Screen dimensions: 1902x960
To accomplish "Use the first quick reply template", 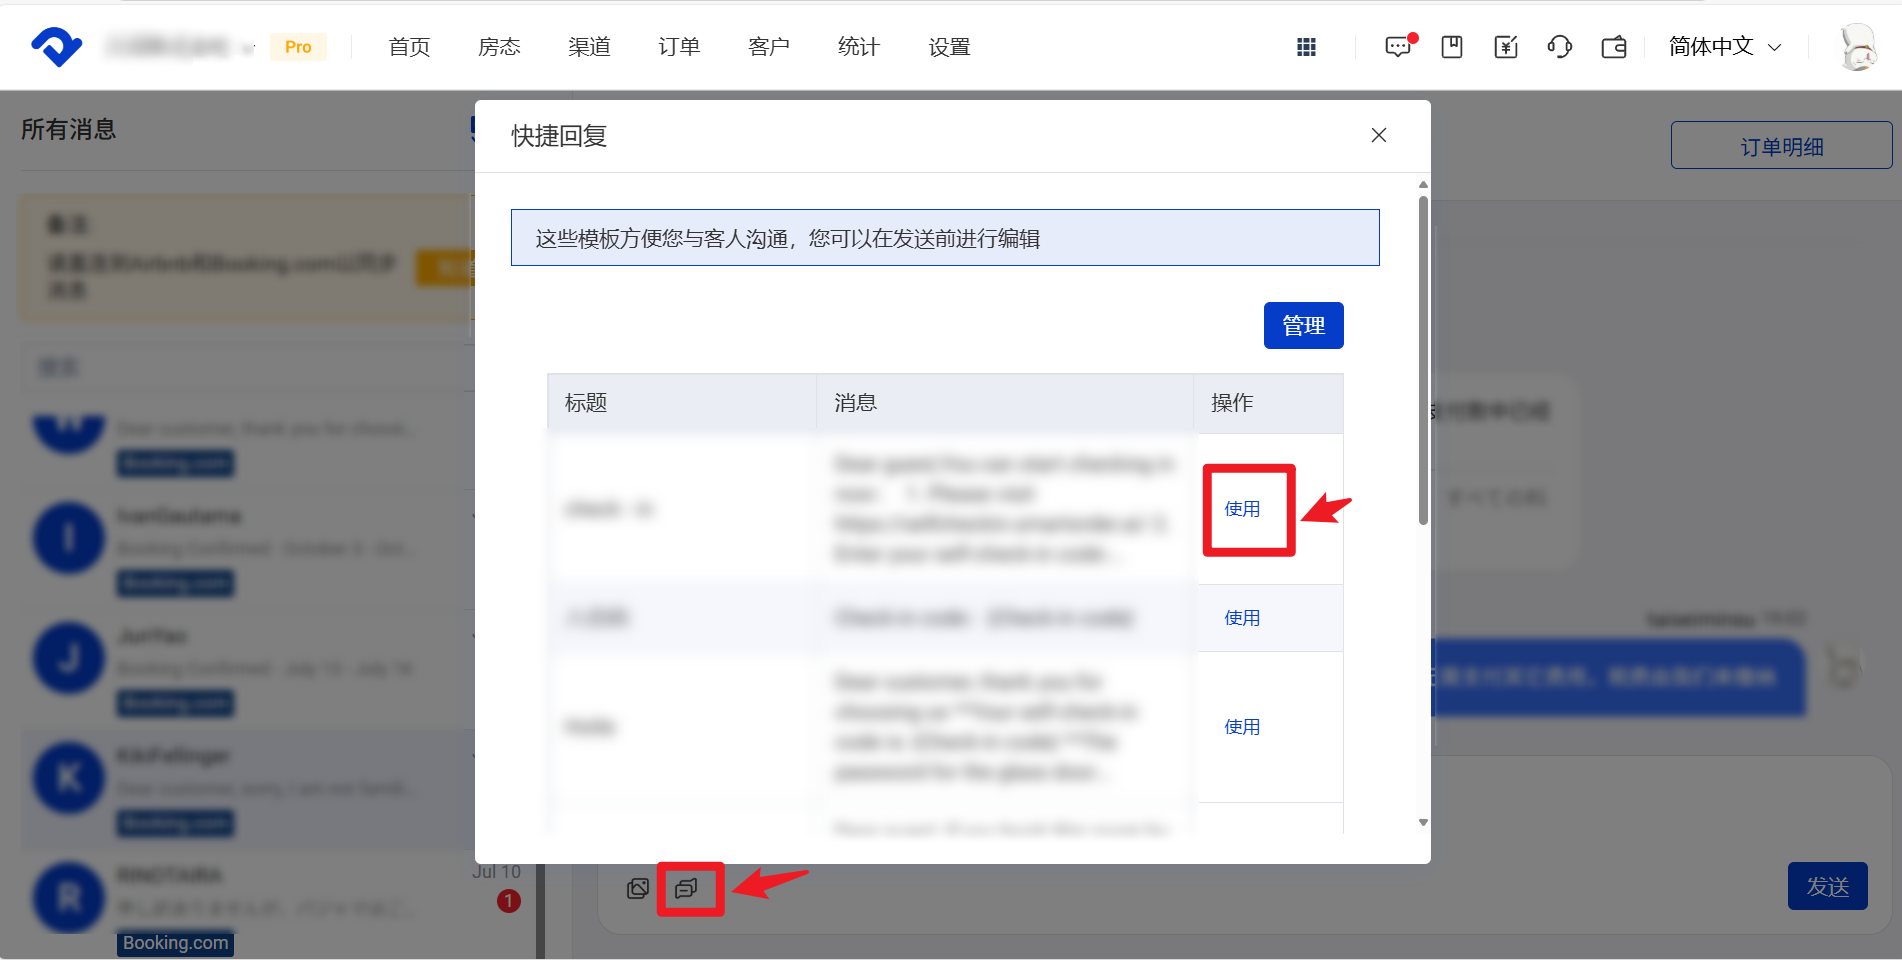I will 1242,509.
